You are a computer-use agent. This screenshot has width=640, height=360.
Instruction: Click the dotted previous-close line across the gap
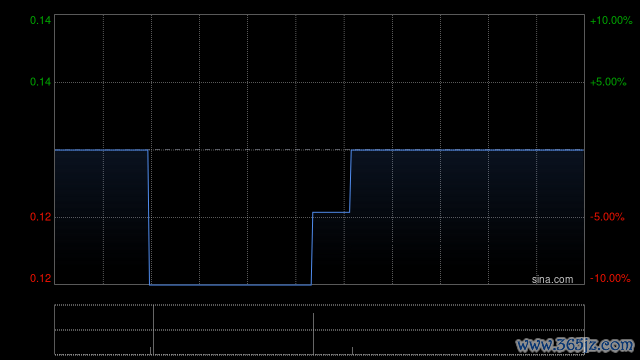point(250,150)
